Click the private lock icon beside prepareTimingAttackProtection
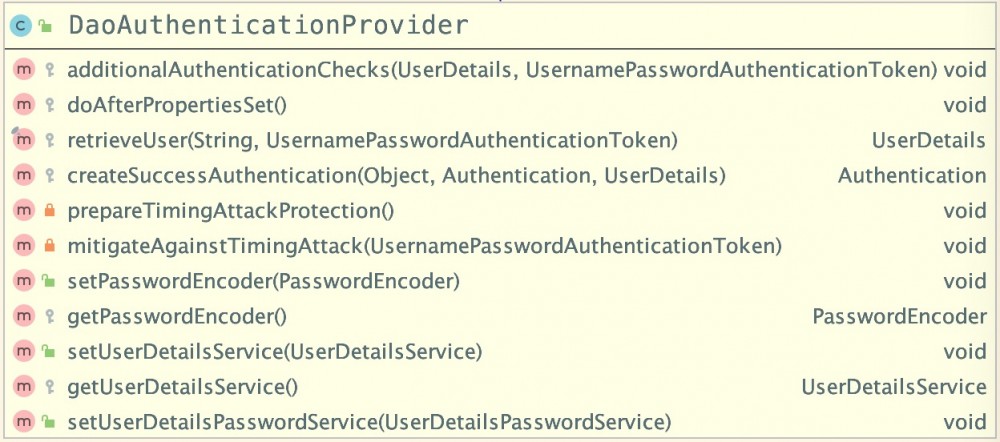1000x442 pixels. [49, 211]
